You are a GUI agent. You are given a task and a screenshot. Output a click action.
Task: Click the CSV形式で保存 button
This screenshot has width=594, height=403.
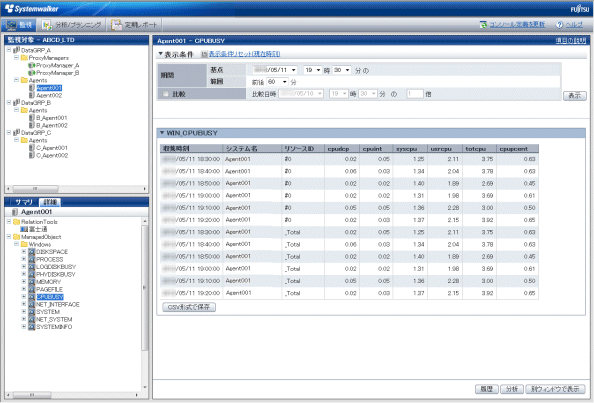click(189, 307)
